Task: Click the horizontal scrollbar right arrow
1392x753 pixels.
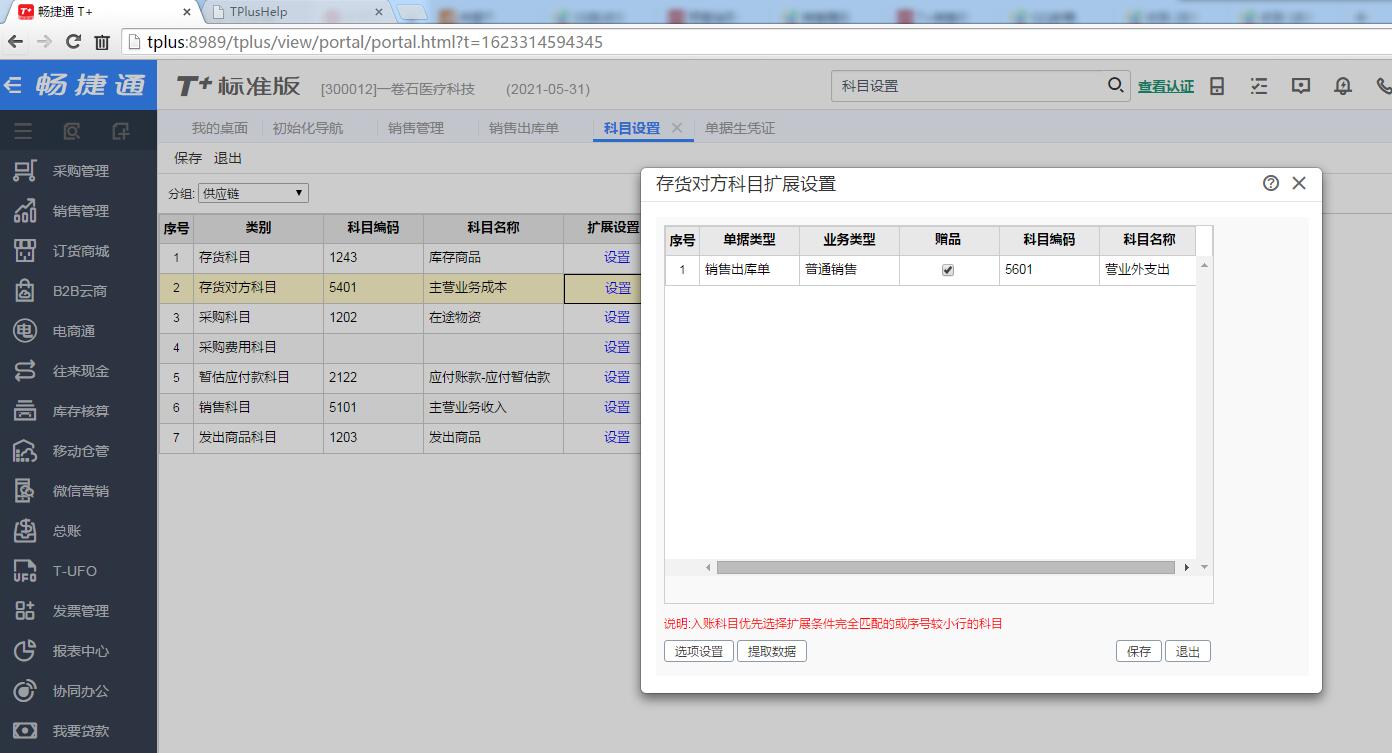Action: (x=1187, y=567)
